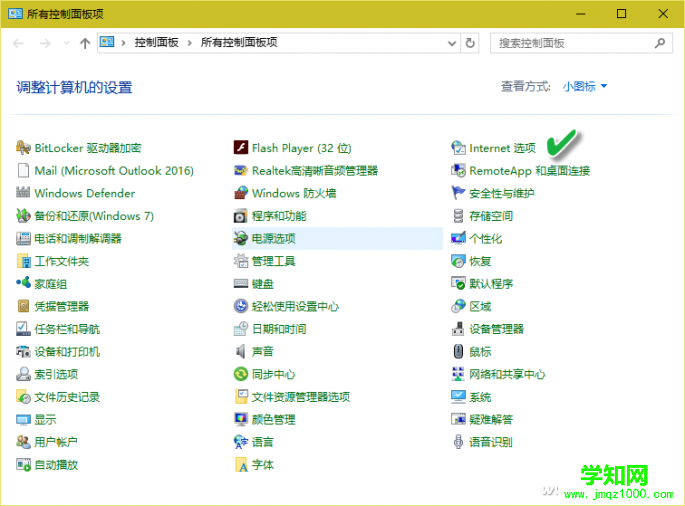Open the Windows Defender icon
Screen dimensions: 685x506
click(23, 193)
